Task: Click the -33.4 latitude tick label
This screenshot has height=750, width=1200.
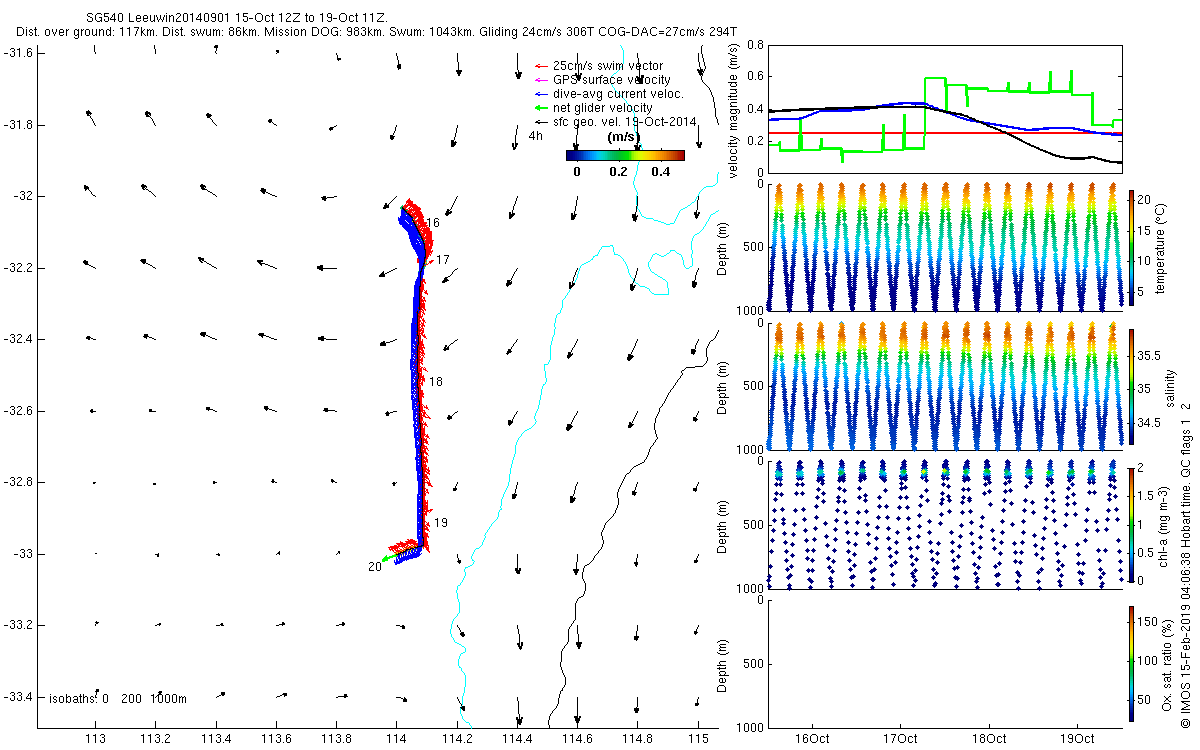Action: (18, 696)
